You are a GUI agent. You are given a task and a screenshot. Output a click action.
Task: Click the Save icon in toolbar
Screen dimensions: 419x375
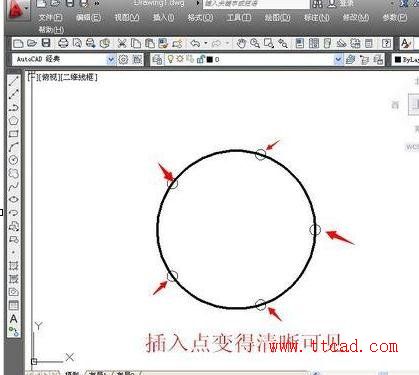pos(46,43)
